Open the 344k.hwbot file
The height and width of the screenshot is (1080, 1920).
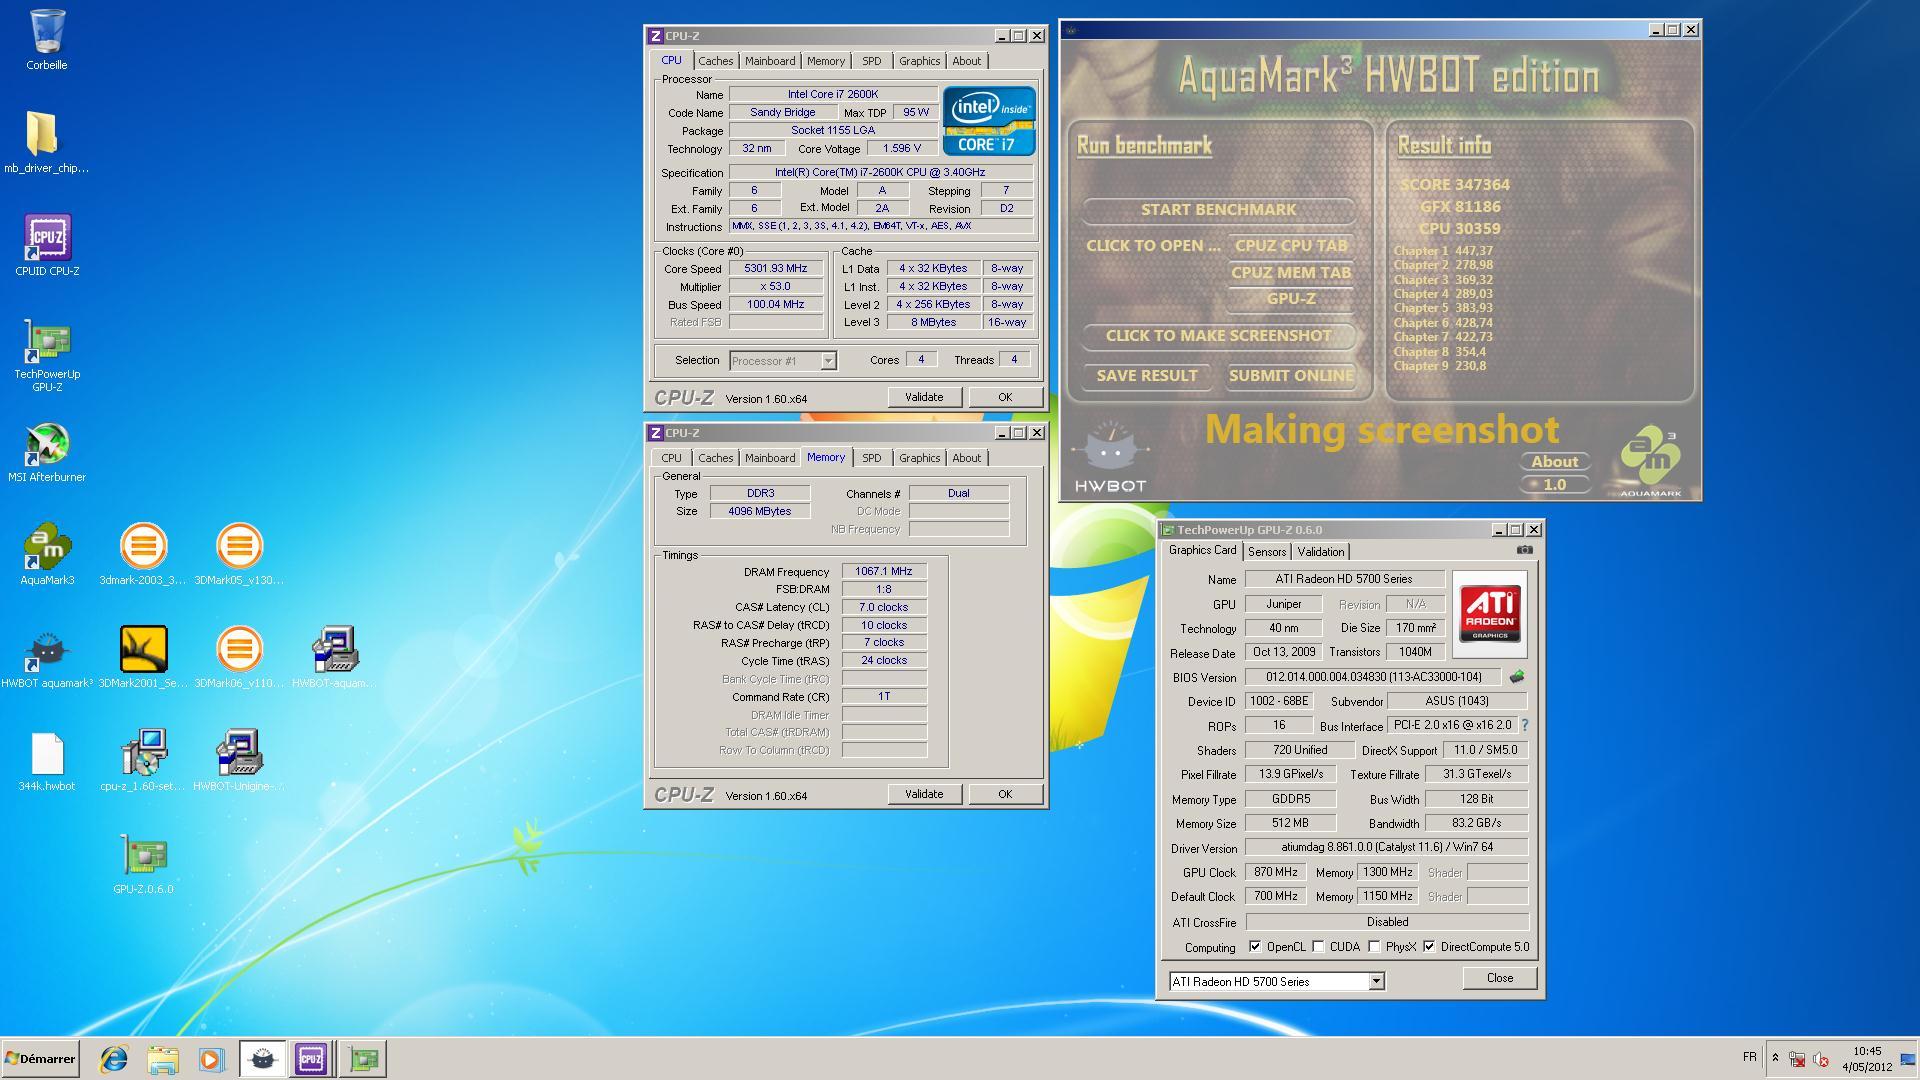(x=47, y=761)
